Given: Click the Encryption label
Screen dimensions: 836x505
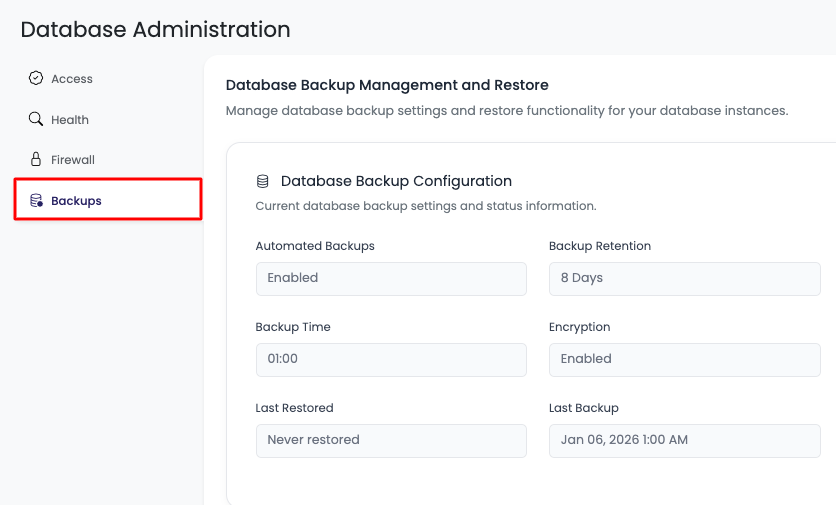Looking at the screenshot, I should (x=580, y=327).
